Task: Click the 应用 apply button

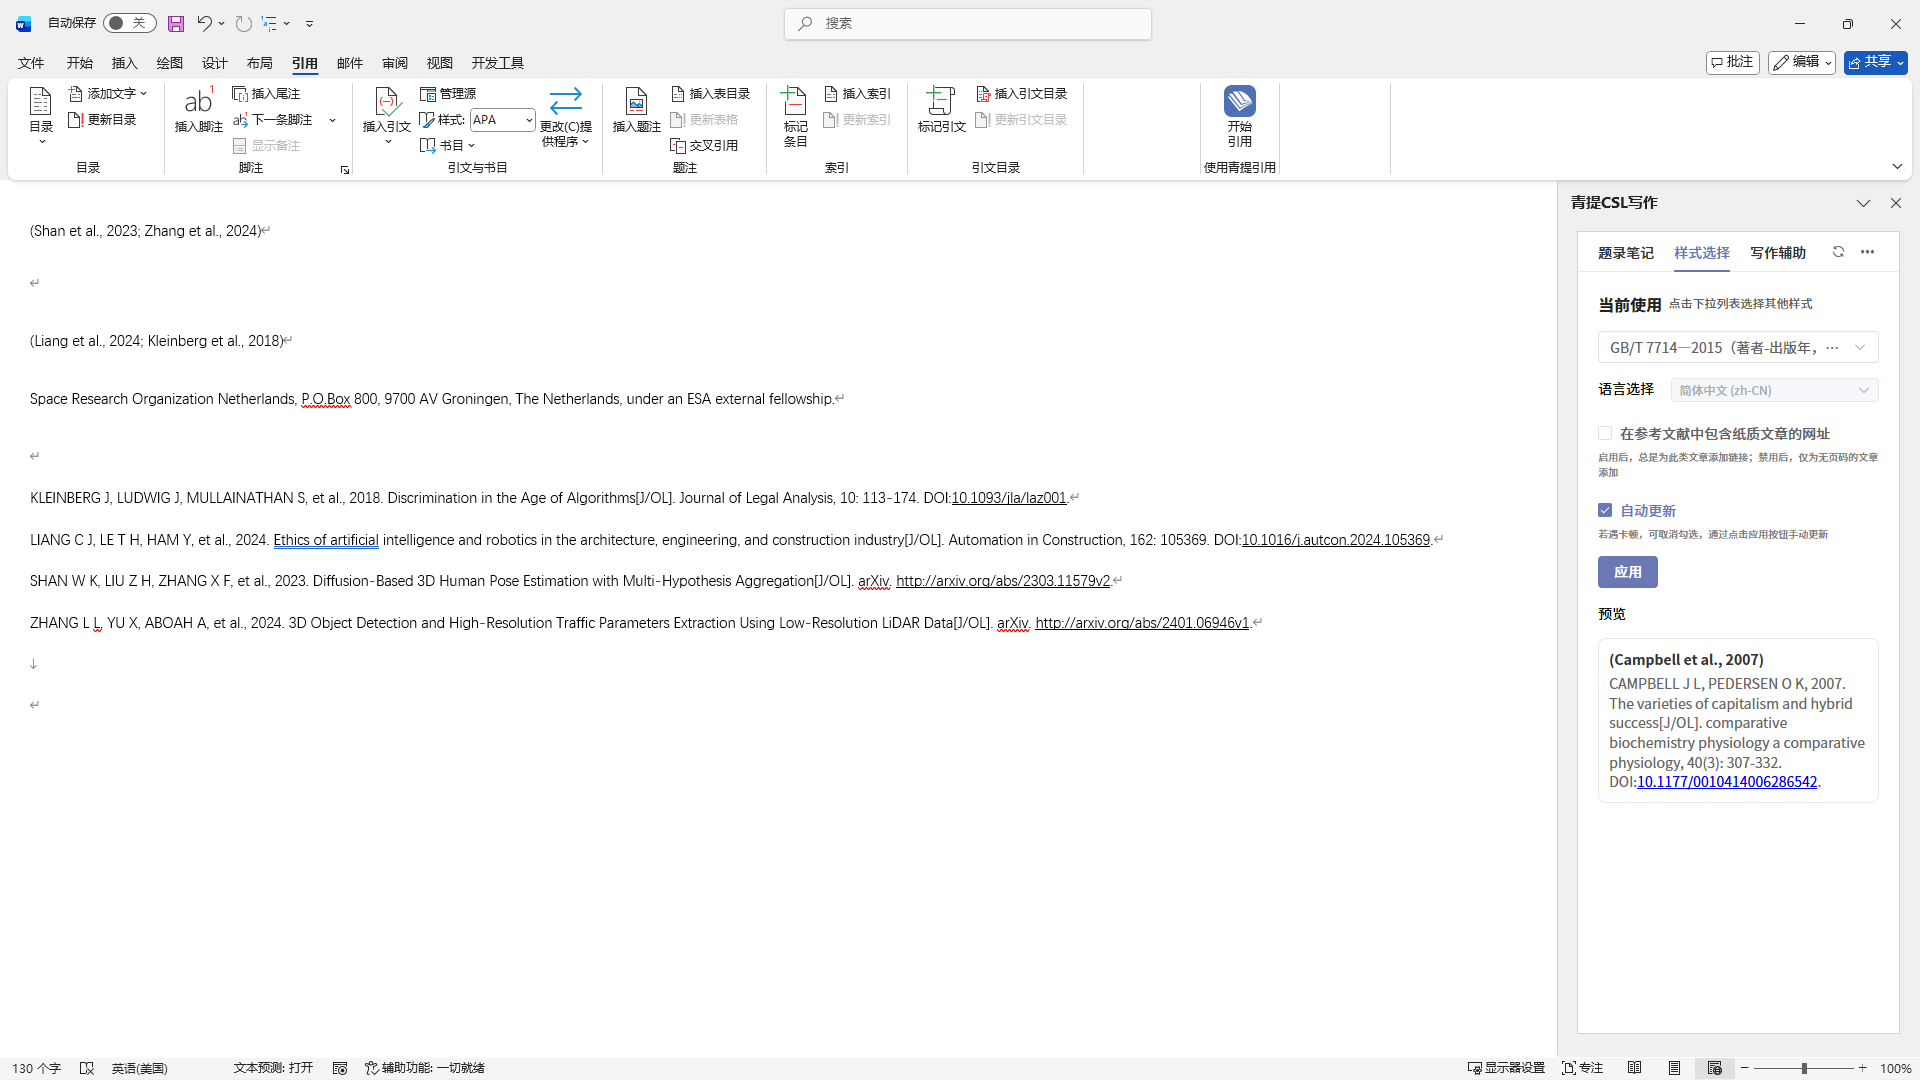Action: point(1627,572)
